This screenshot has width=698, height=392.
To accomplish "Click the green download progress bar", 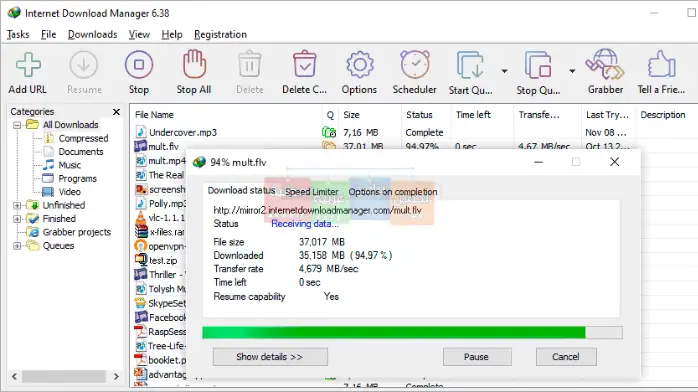I will coord(412,332).
